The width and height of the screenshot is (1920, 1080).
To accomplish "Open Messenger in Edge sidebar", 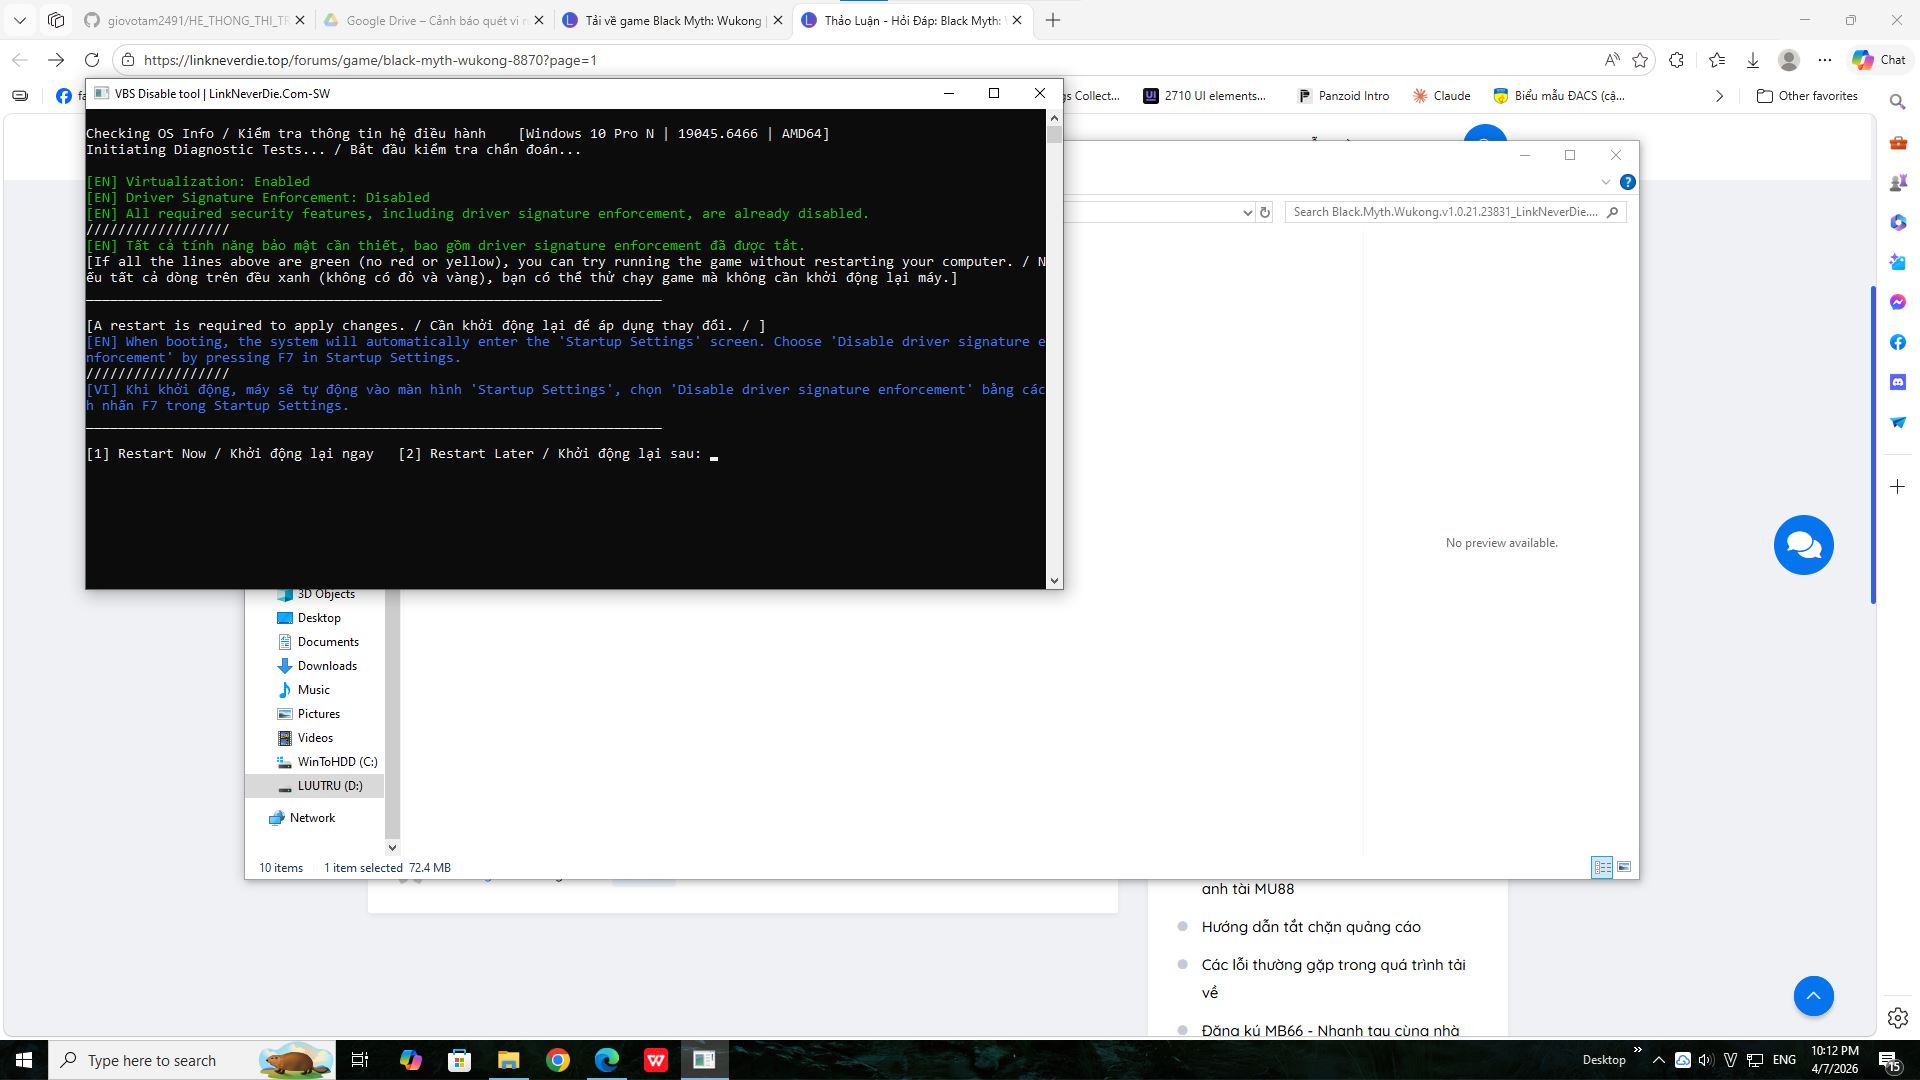I will tap(1898, 302).
